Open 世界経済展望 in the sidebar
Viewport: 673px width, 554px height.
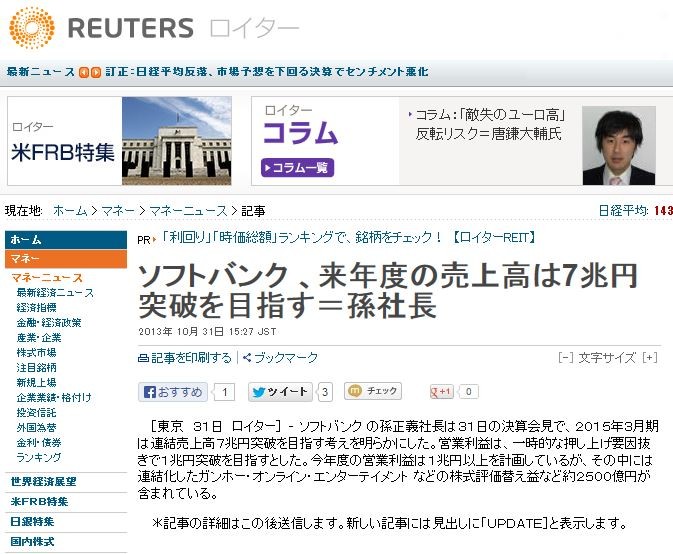(43, 481)
